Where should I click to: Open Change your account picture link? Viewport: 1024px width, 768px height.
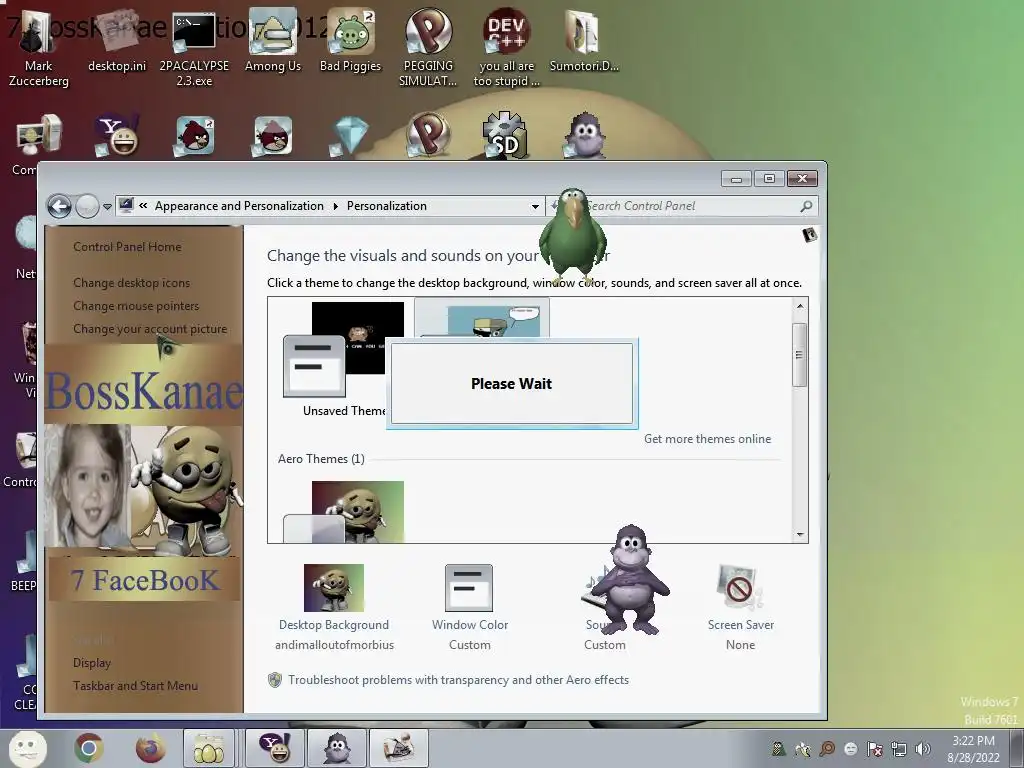coord(150,328)
